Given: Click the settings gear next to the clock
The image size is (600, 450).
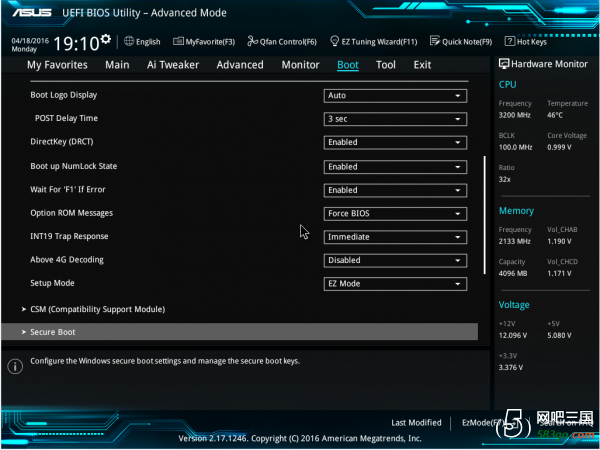Looking at the screenshot, I should pos(106,39).
